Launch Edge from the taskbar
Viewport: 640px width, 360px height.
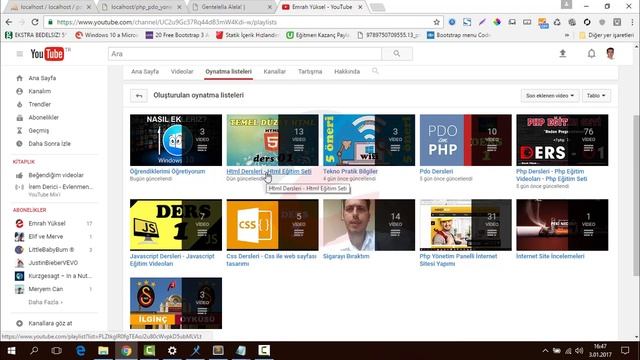point(80,351)
